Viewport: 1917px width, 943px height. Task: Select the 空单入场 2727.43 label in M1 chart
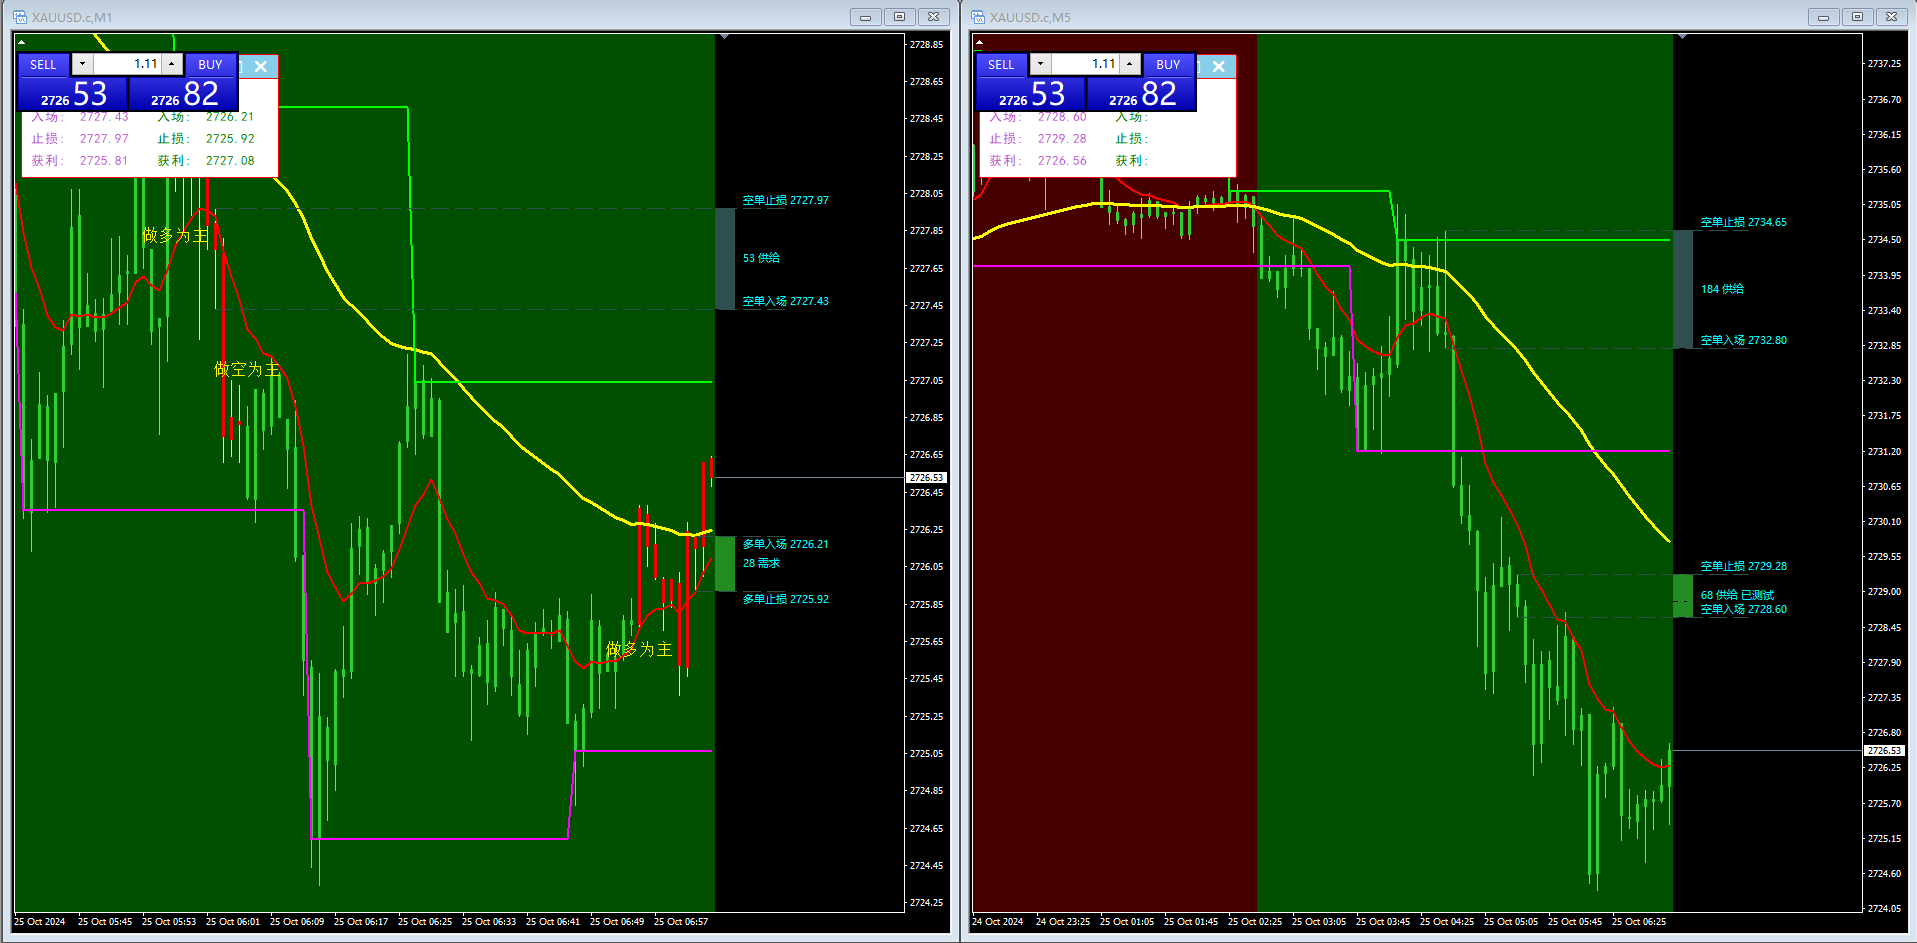click(x=785, y=301)
